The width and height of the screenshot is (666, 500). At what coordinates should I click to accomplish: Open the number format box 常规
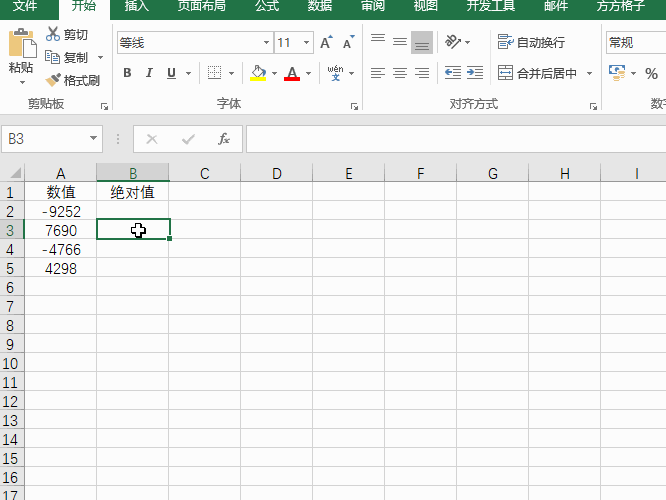coord(635,42)
